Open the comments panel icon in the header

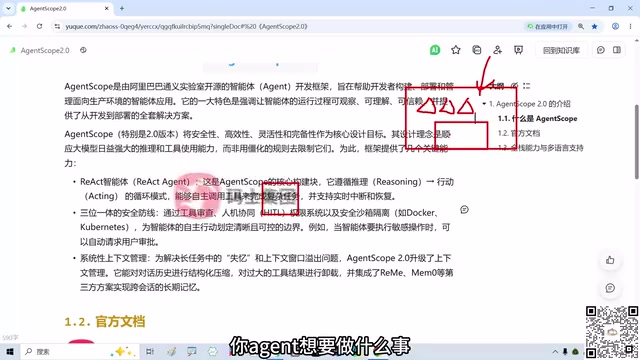600,50
